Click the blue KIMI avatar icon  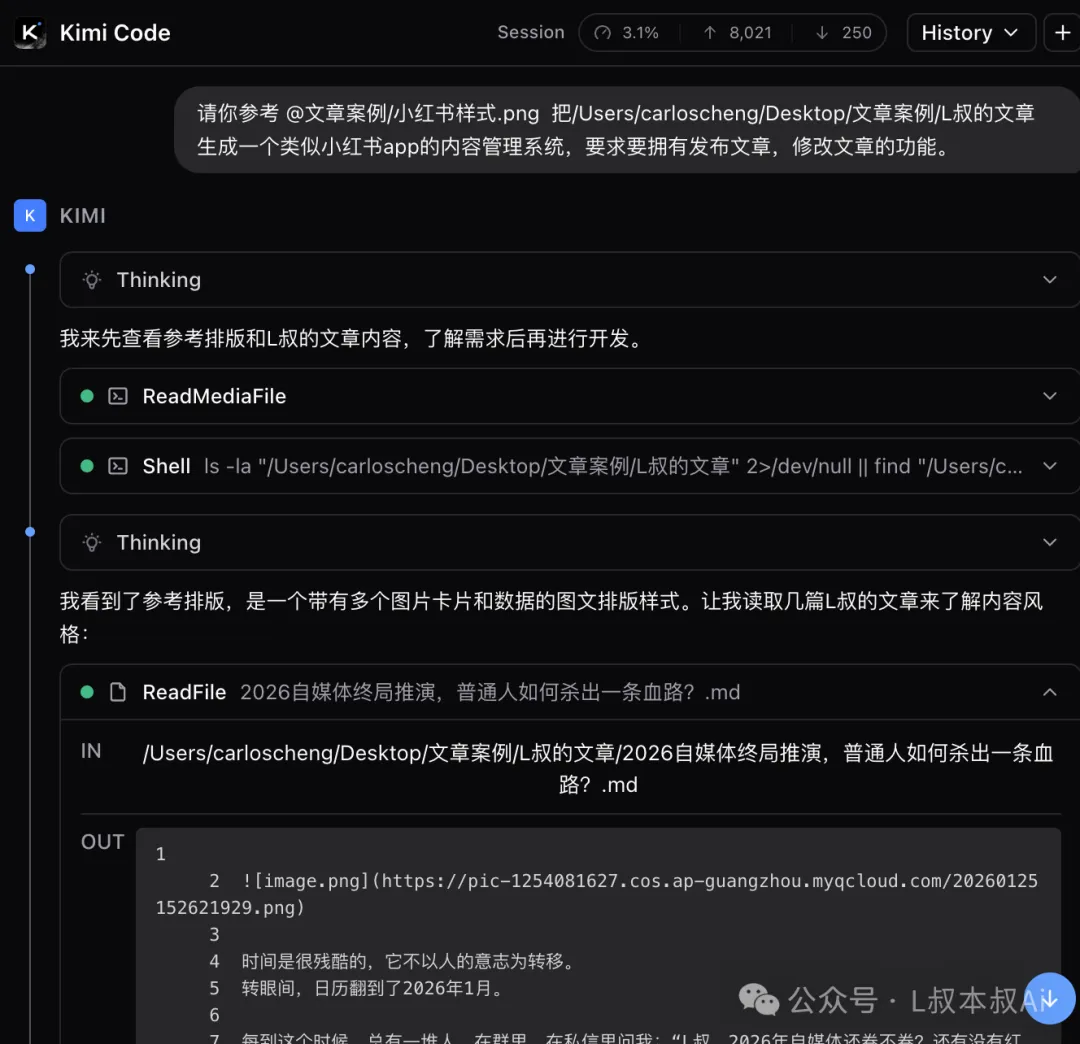(x=30, y=216)
